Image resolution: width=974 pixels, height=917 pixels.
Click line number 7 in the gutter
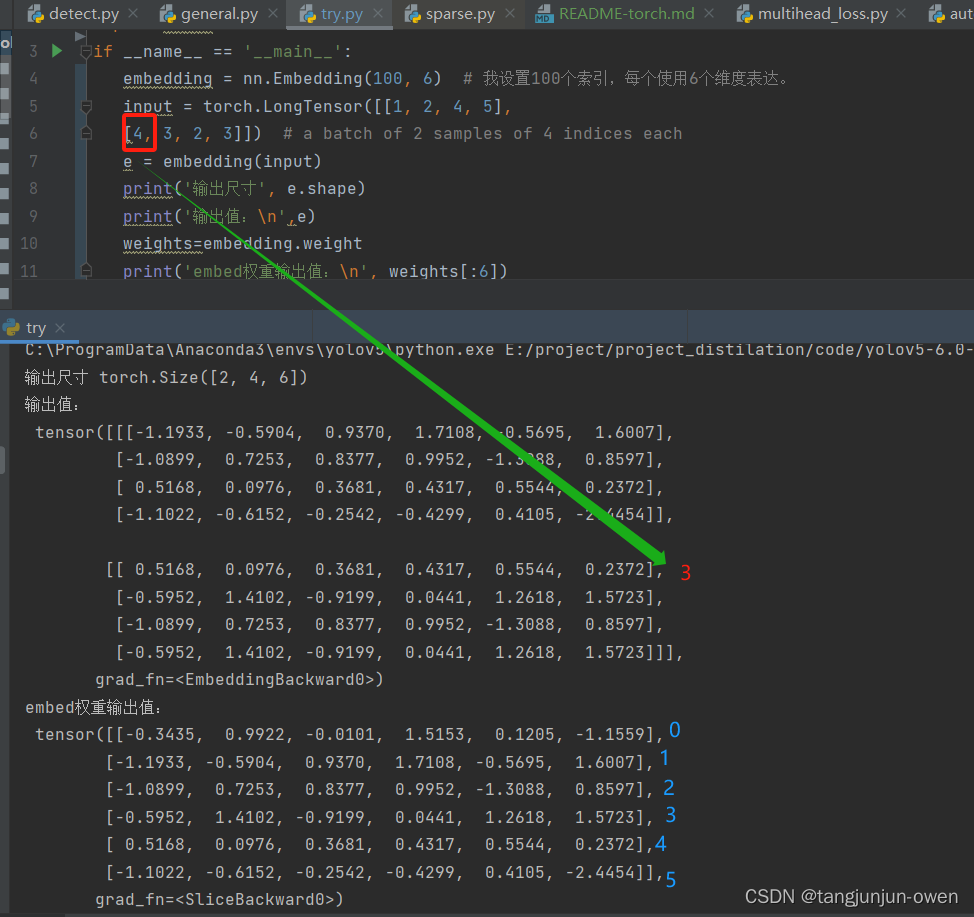pos(33,161)
